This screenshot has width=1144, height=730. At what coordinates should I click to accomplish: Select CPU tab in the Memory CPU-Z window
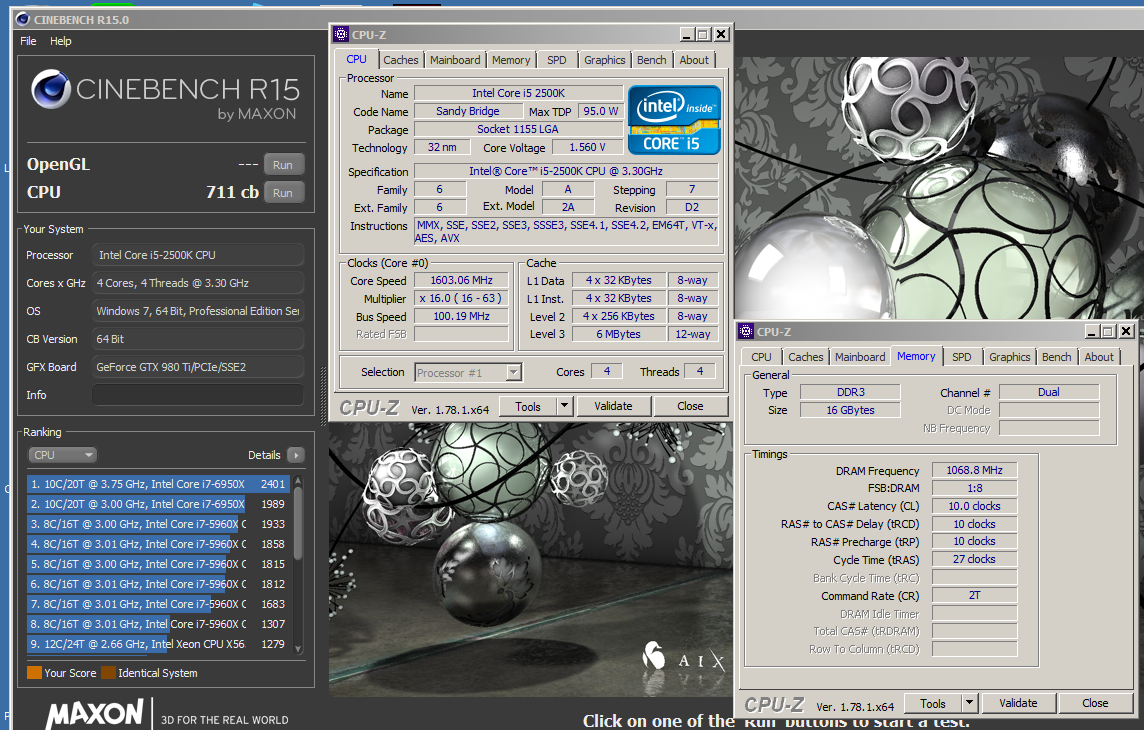(x=761, y=357)
